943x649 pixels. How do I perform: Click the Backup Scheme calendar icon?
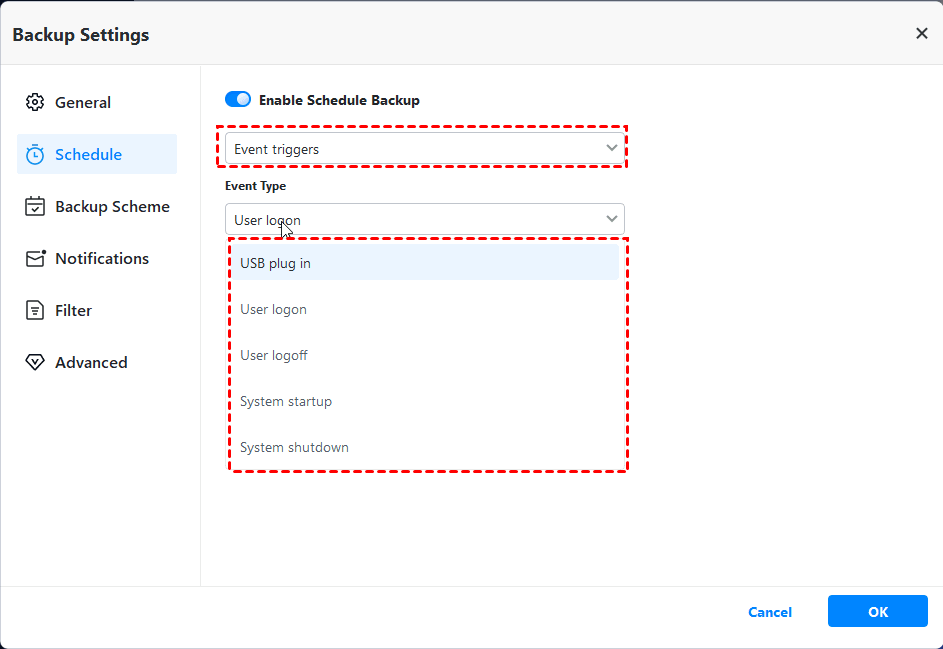(x=35, y=206)
